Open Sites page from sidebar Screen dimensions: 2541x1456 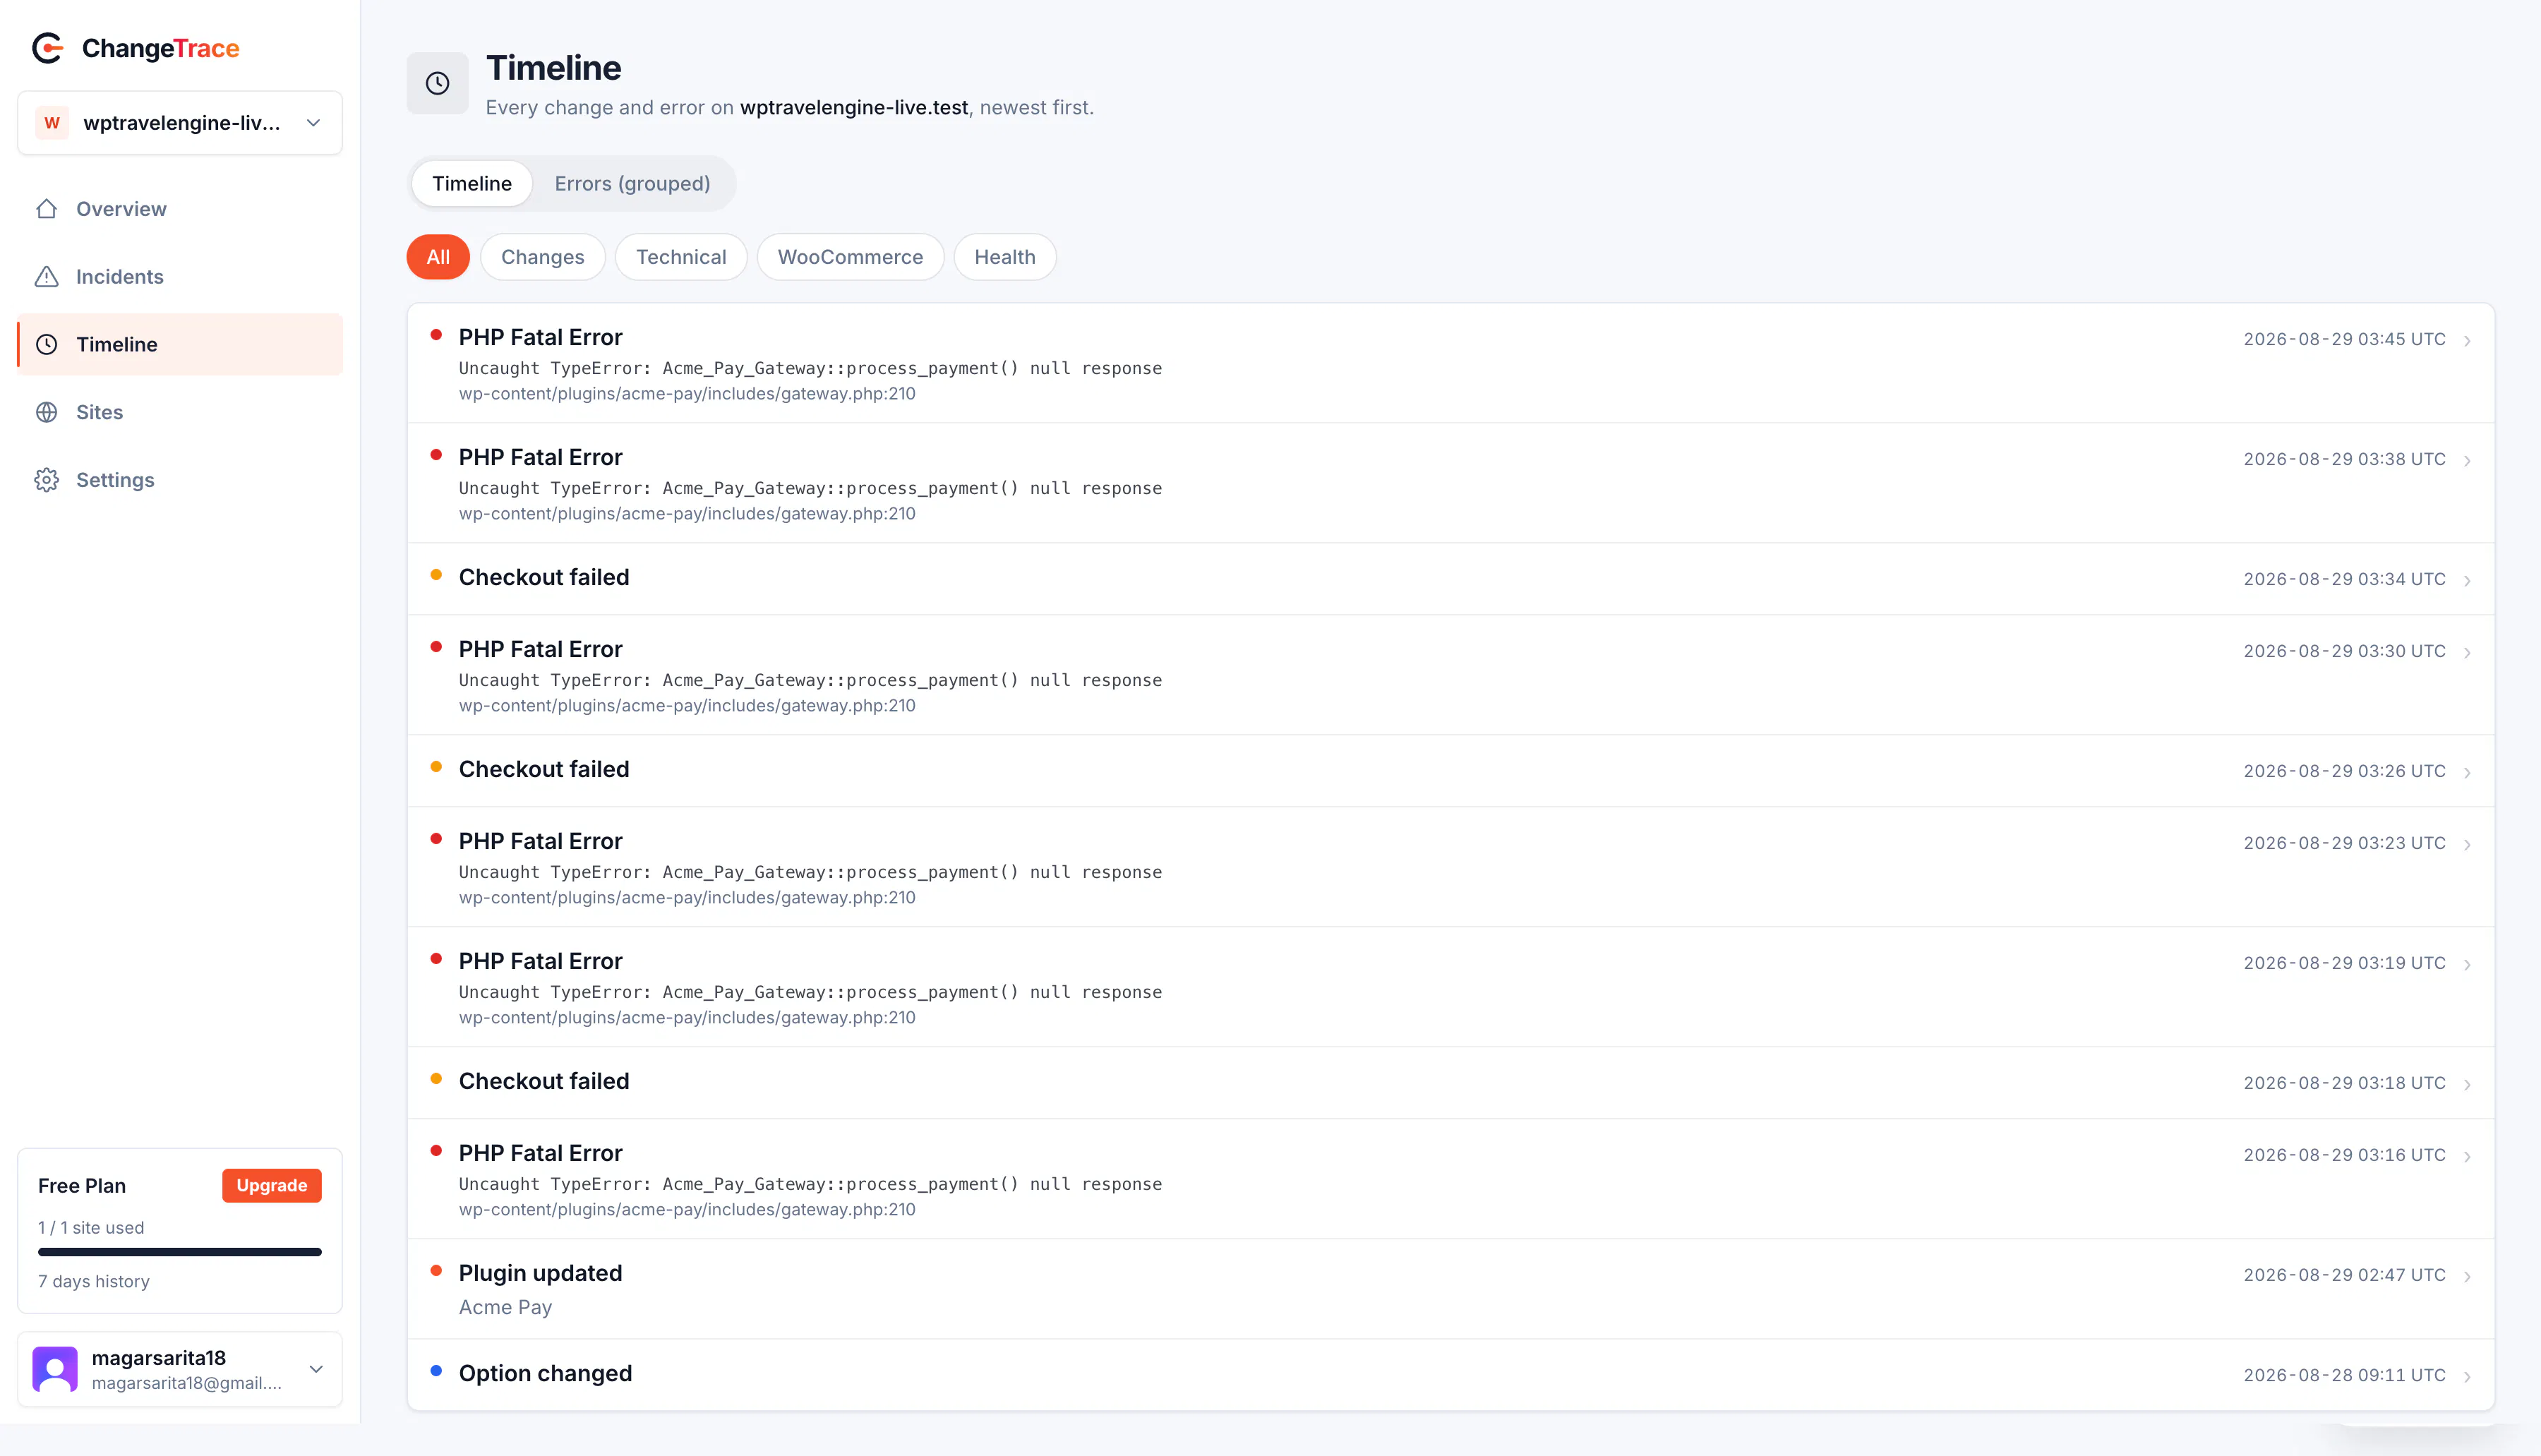pyautogui.click(x=180, y=412)
